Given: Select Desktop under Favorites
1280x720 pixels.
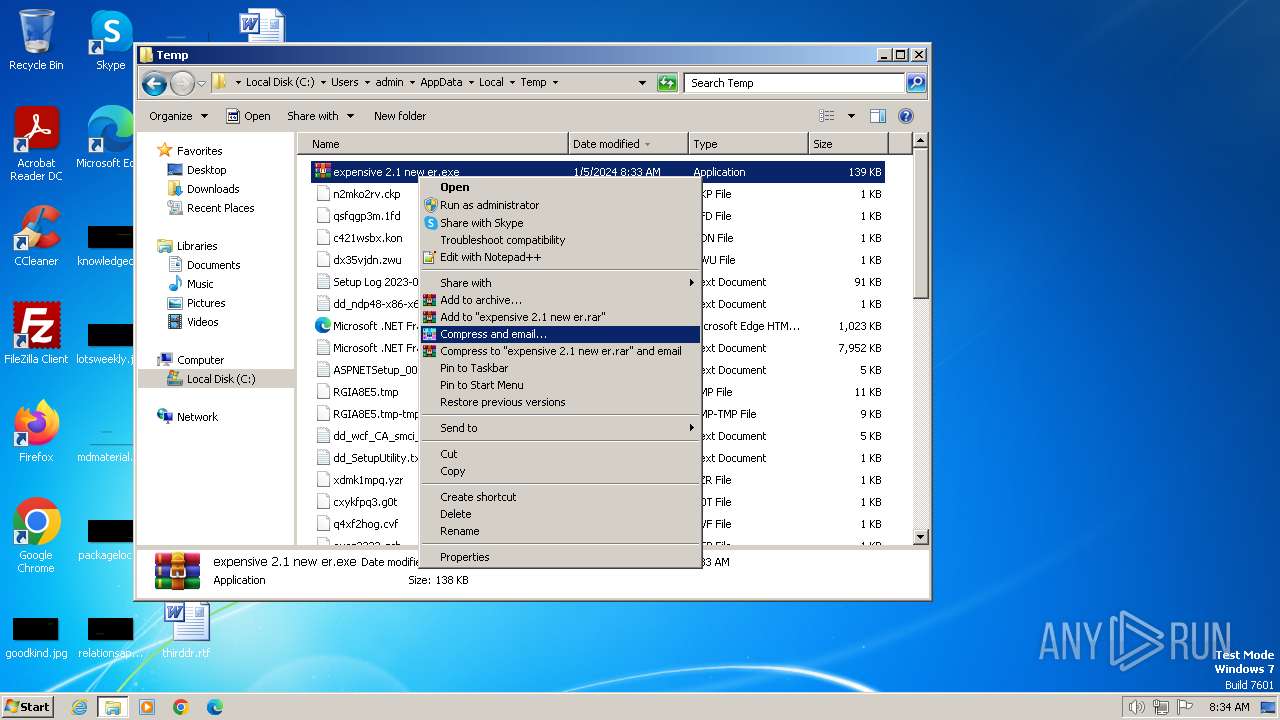Looking at the screenshot, I should tap(206, 170).
